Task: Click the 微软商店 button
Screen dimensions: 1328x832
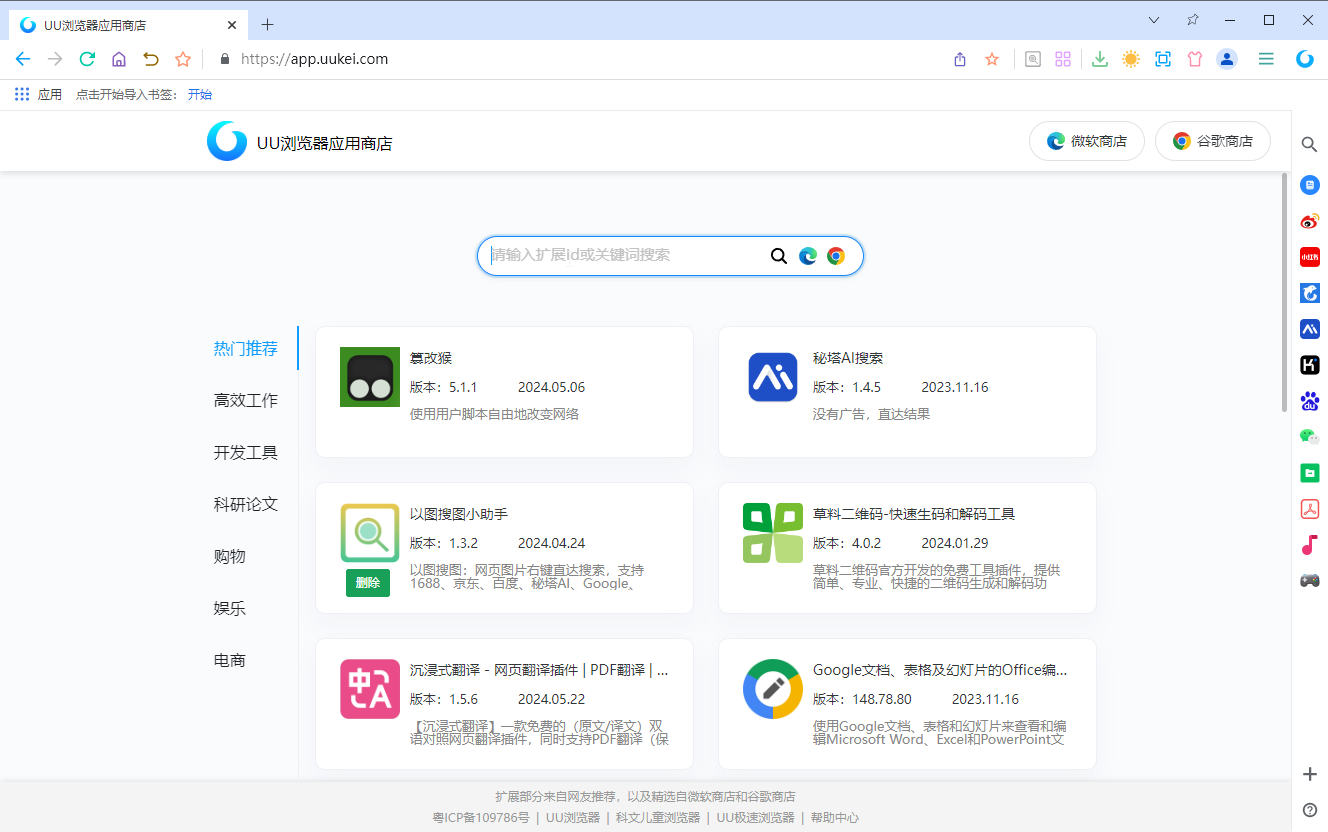Action: pyautogui.click(x=1086, y=141)
